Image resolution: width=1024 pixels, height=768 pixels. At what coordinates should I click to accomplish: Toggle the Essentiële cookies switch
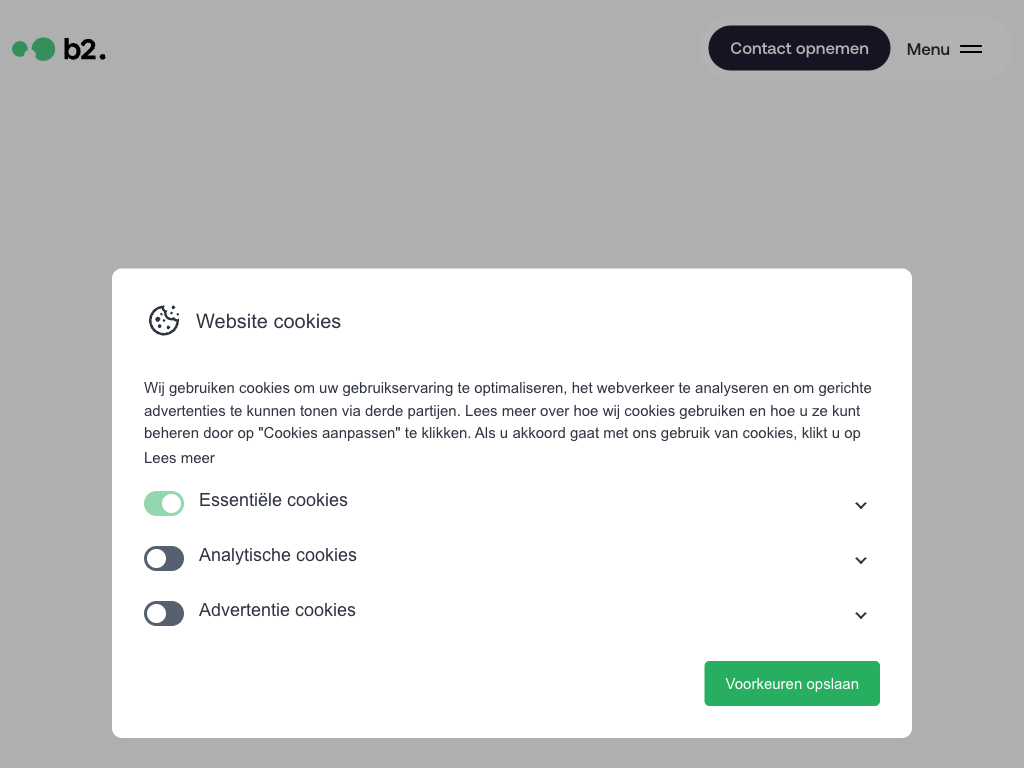[x=164, y=503]
